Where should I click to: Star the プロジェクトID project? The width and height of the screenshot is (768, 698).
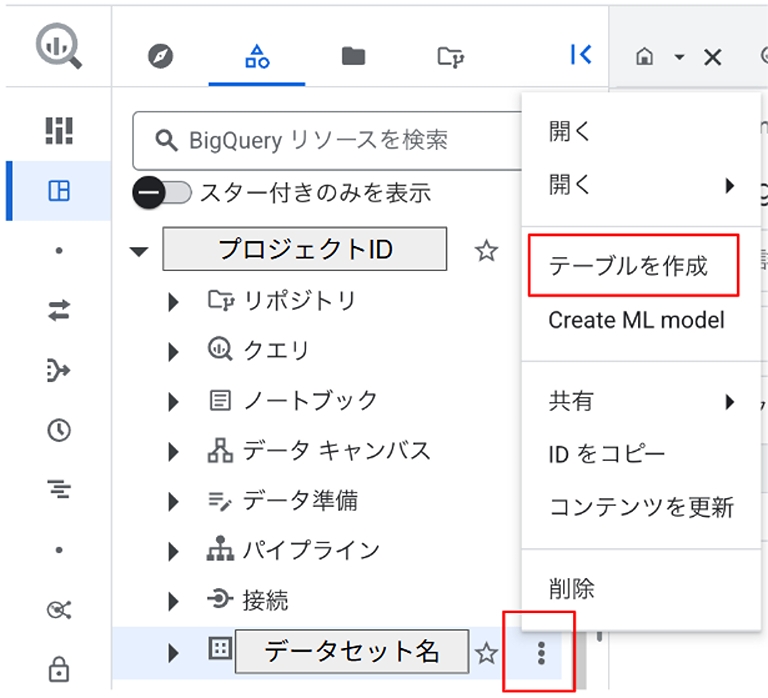[486, 251]
